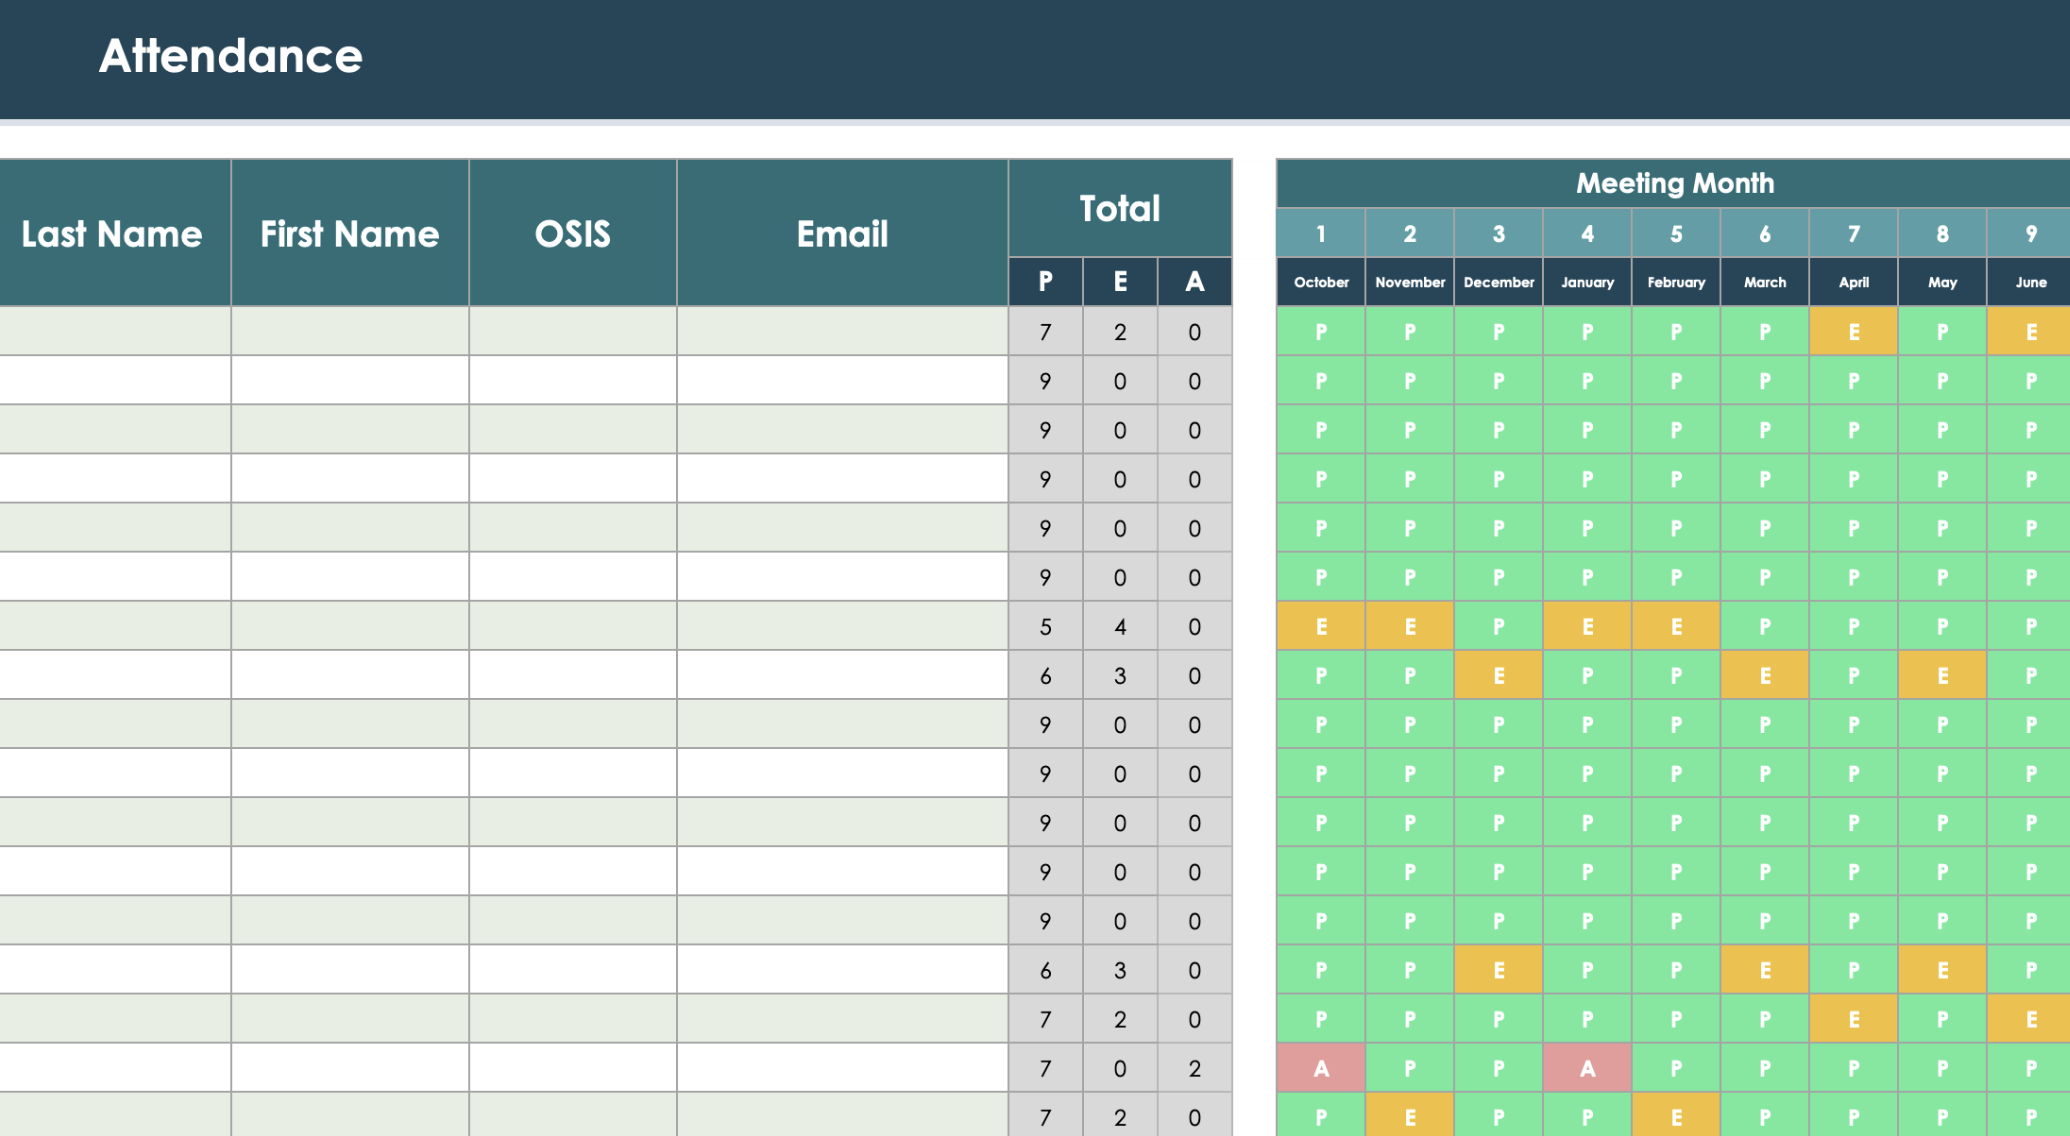Click excused total 0 in 2-absences row
This screenshot has width=2070, height=1136.
point(1120,1068)
